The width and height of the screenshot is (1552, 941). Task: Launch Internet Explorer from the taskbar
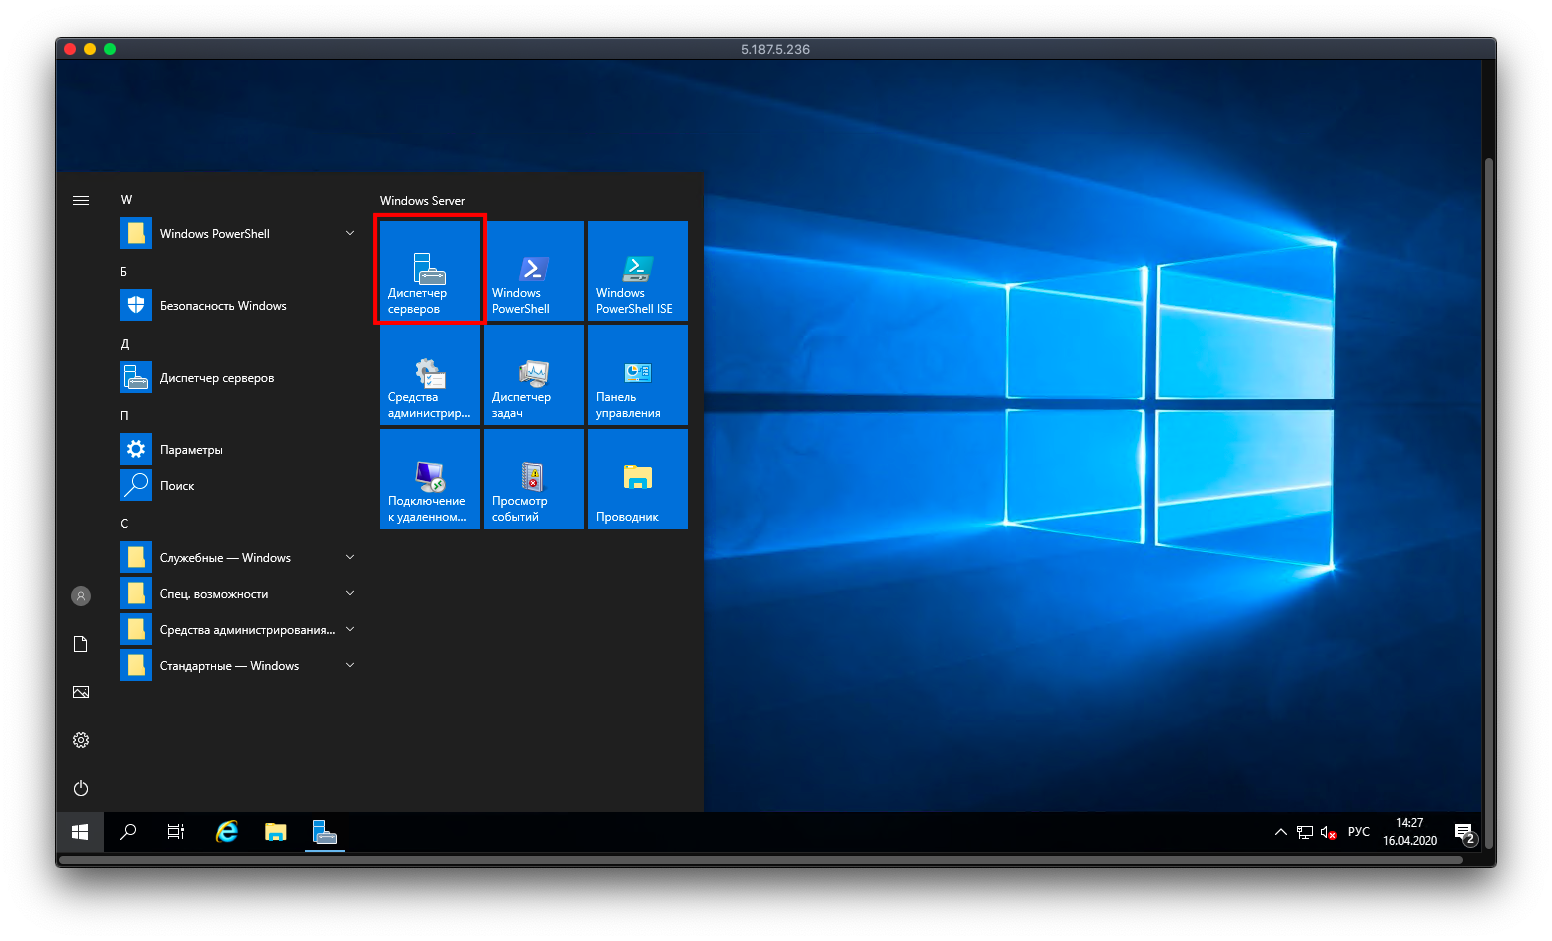(x=227, y=832)
